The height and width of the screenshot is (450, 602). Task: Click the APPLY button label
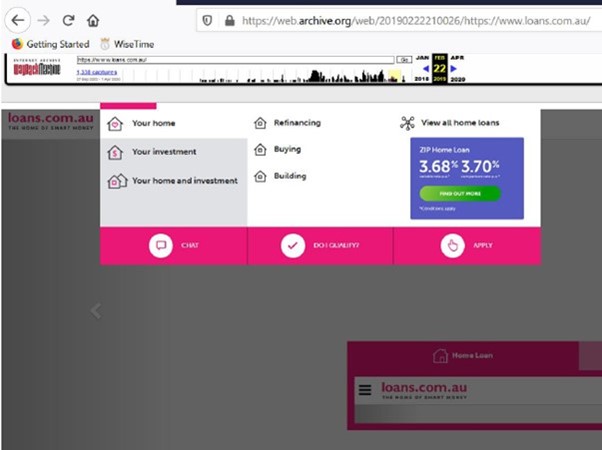483,245
